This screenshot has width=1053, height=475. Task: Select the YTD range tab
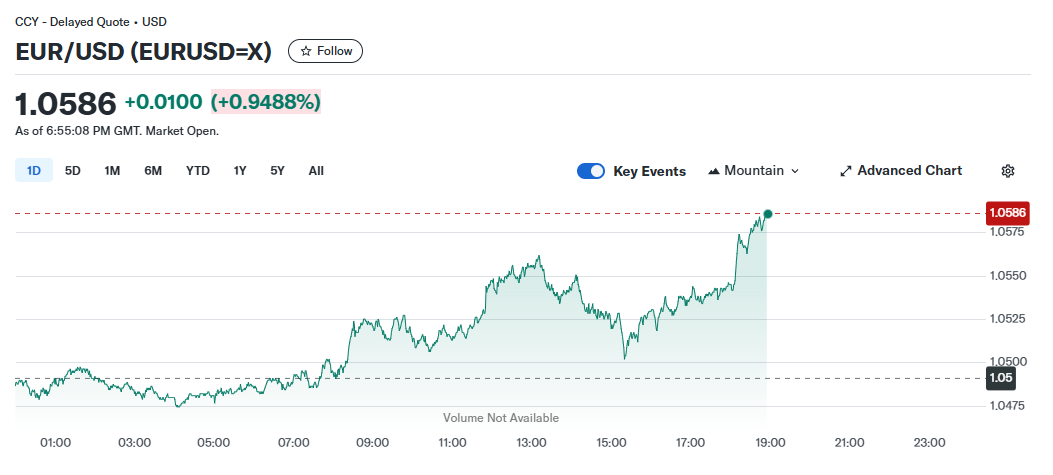[198, 171]
